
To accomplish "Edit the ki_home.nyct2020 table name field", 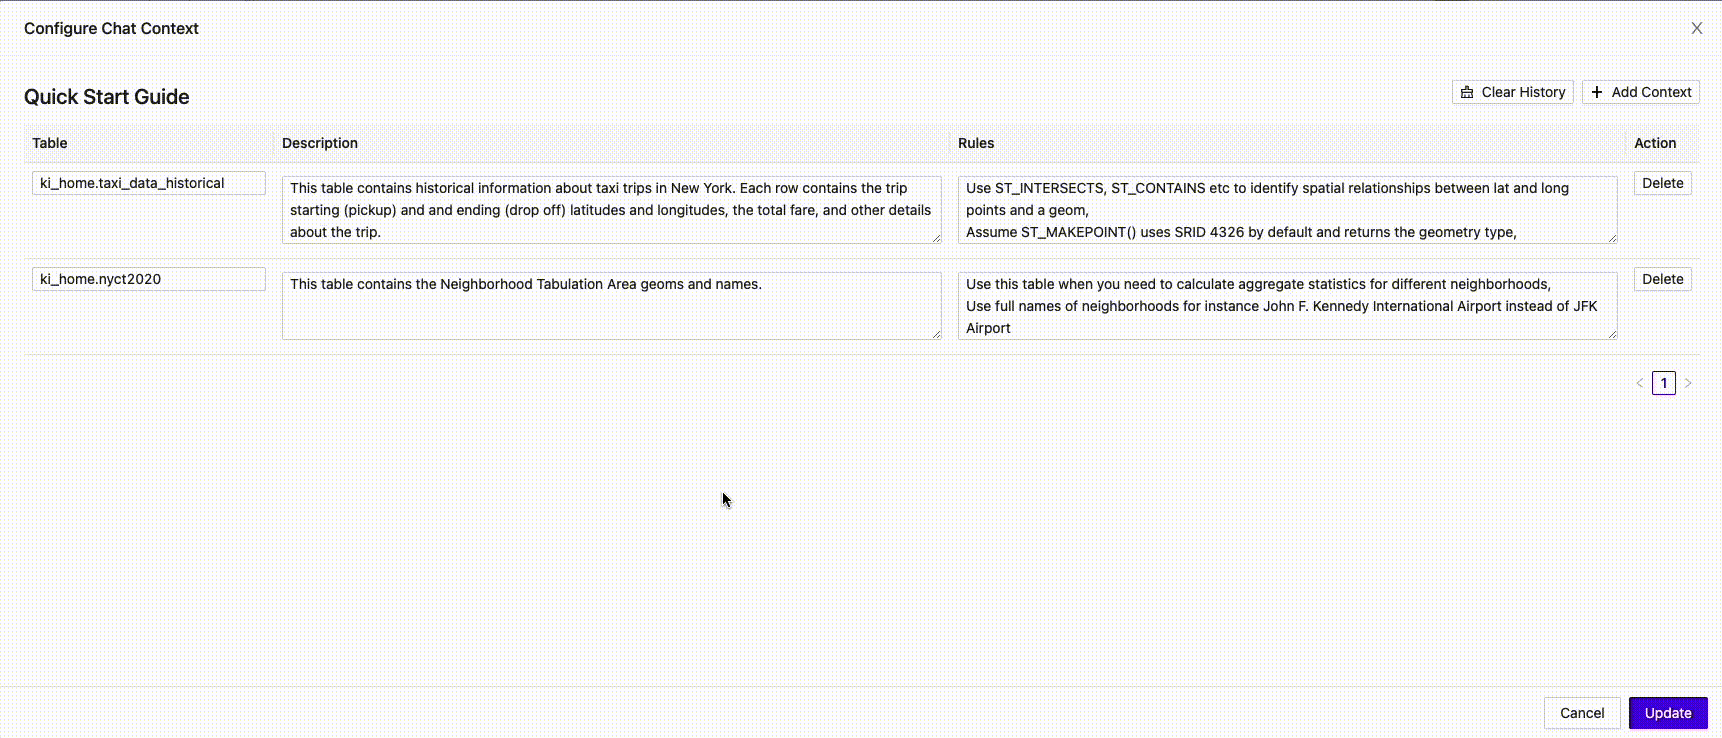I will pos(148,279).
